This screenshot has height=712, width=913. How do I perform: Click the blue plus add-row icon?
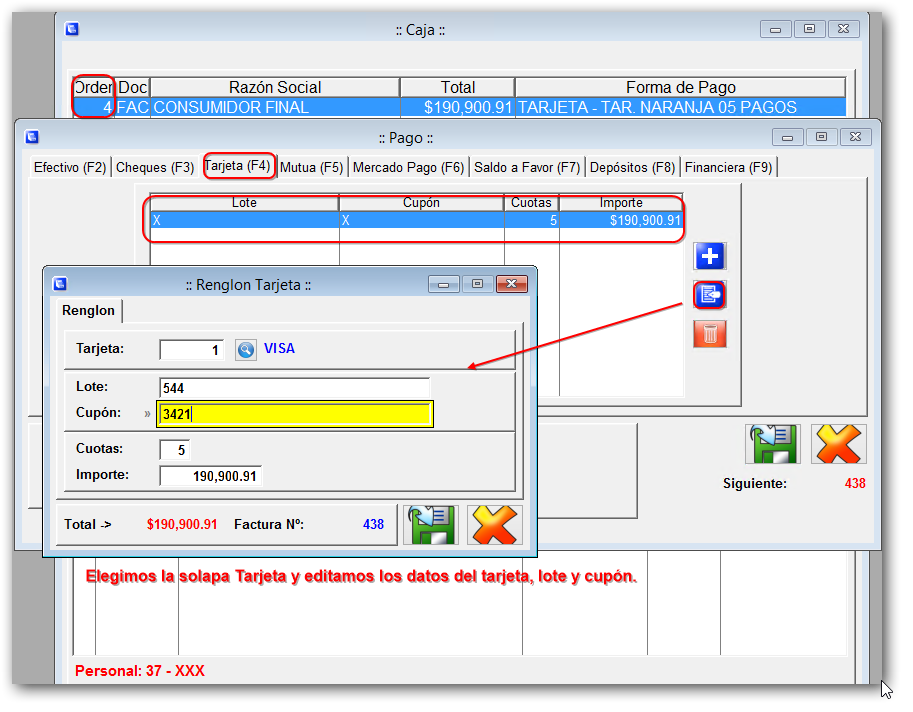click(x=710, y=257)
